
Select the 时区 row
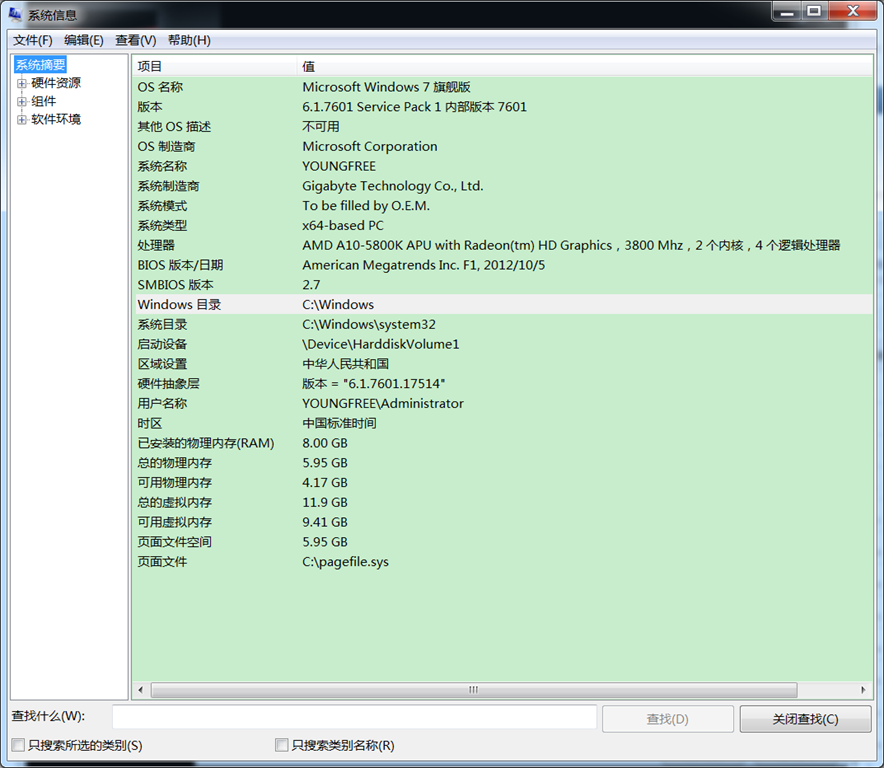pos(503,423)
